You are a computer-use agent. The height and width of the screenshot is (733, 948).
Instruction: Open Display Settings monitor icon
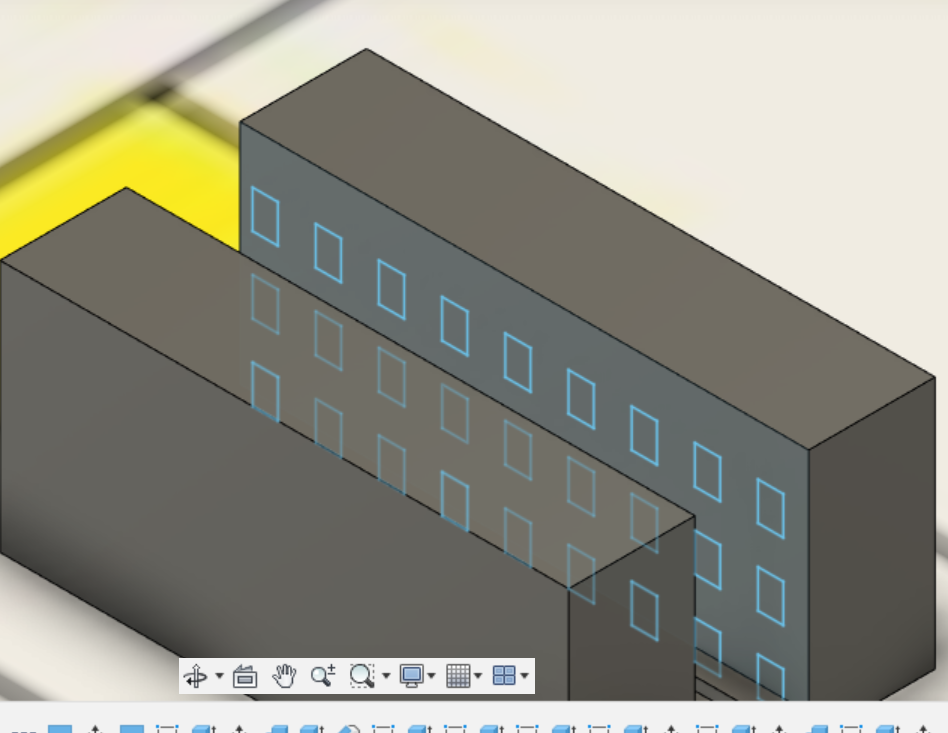412,676
